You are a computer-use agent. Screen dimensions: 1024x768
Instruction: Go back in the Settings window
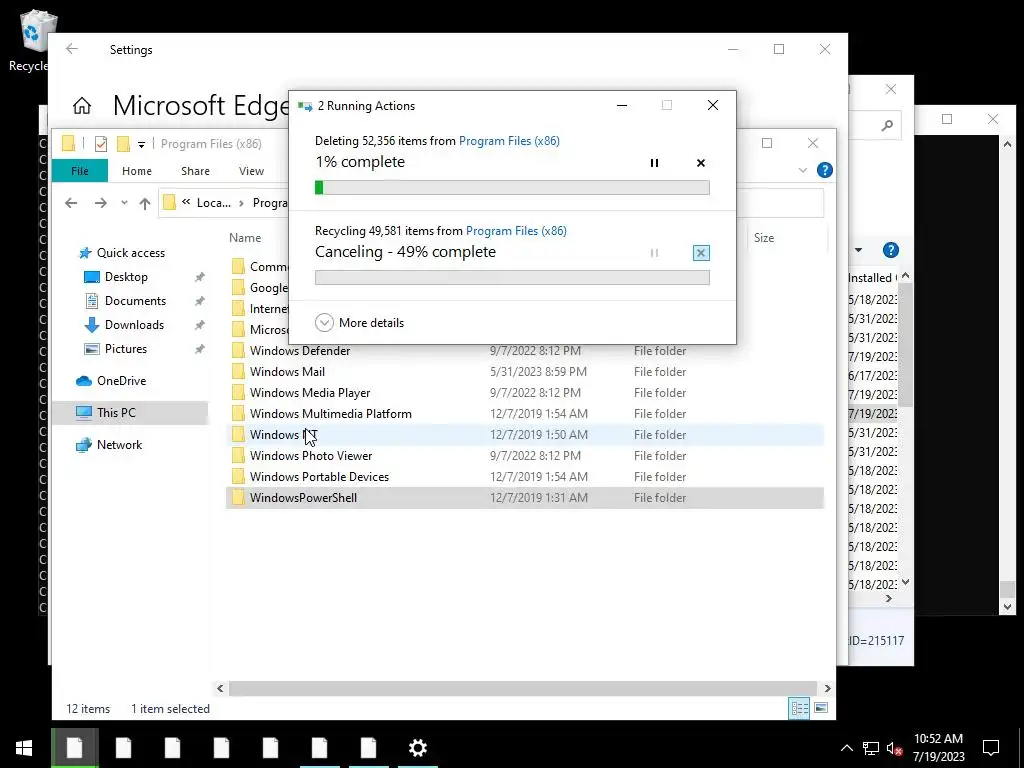click(72, 49)
